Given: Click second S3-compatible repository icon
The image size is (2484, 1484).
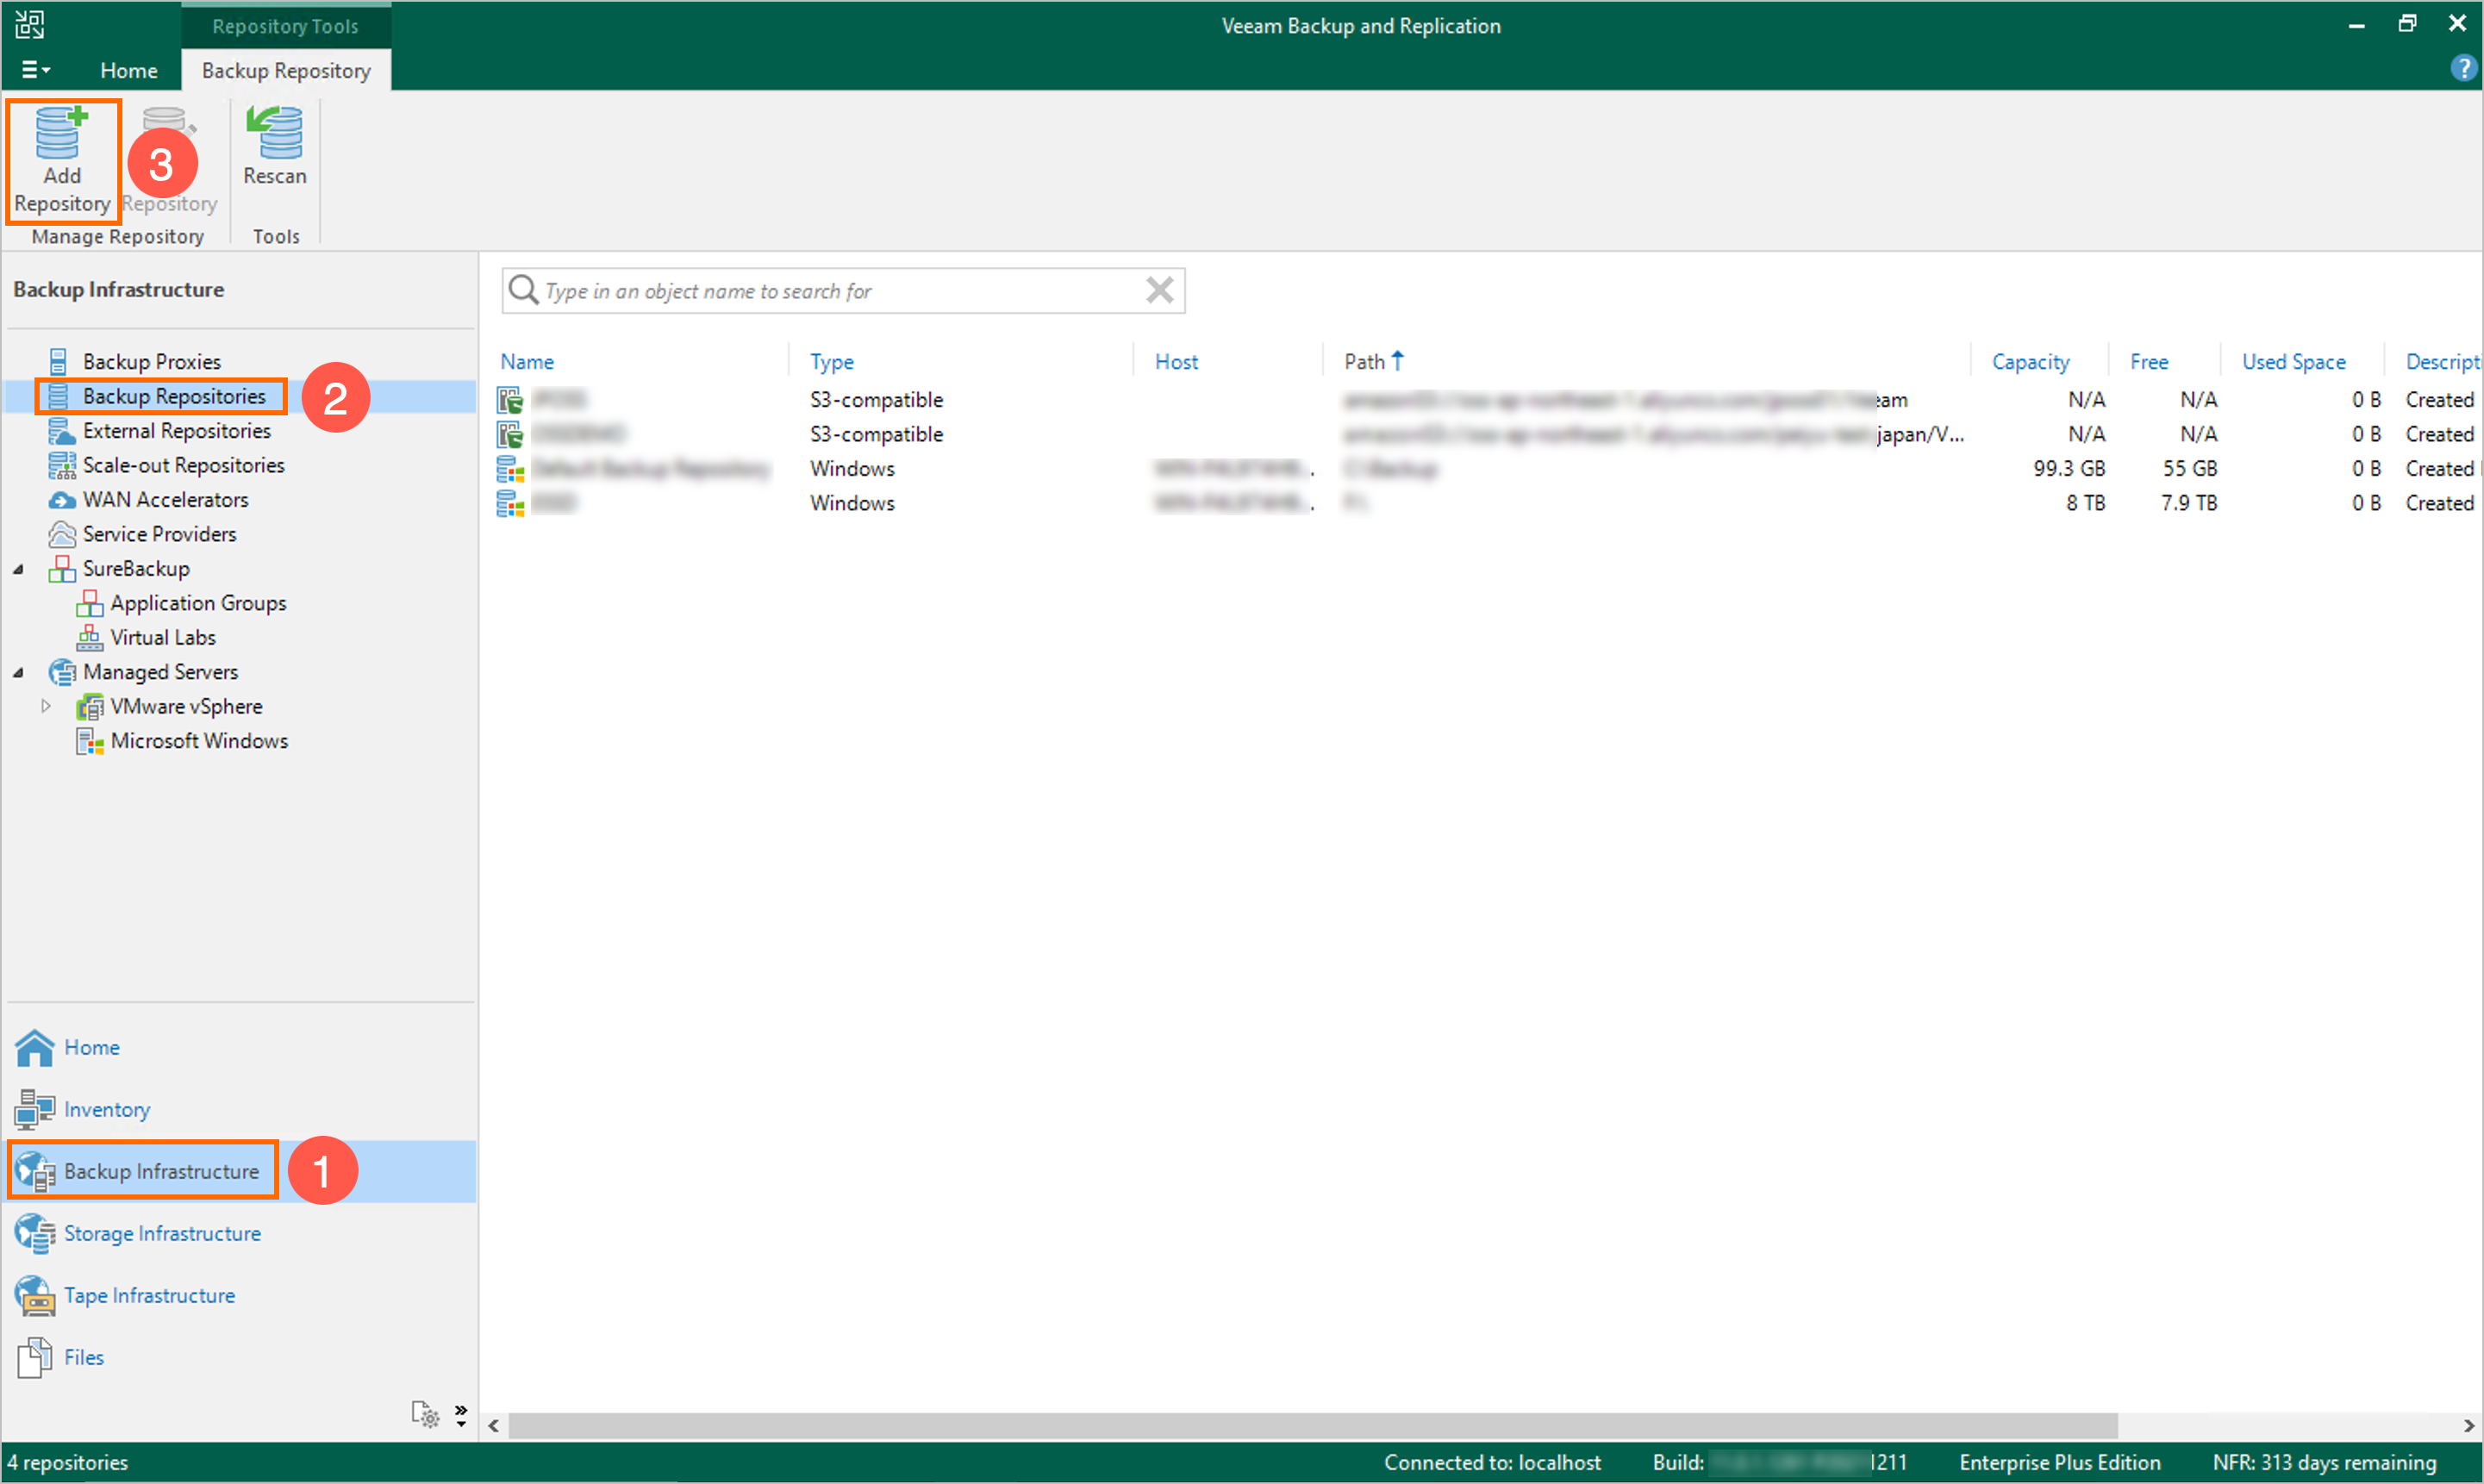Looking at the screenshot, I should [510, 435].
